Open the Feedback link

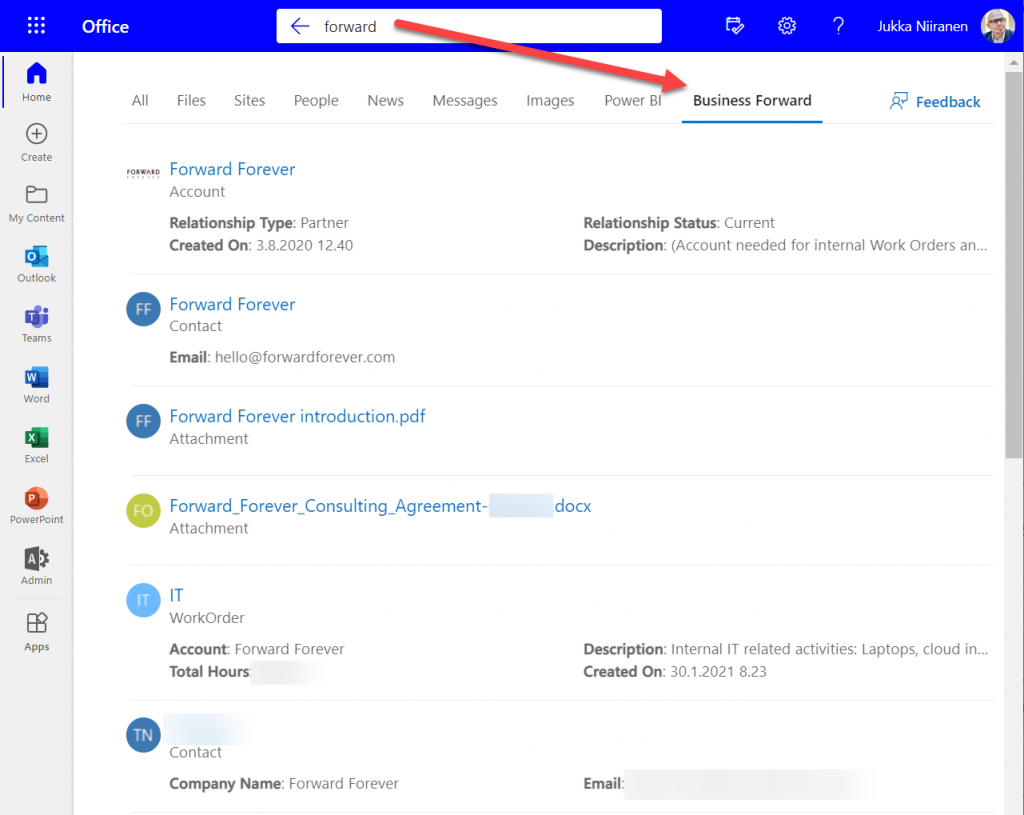pyautogui.click(x=935, y=101)
